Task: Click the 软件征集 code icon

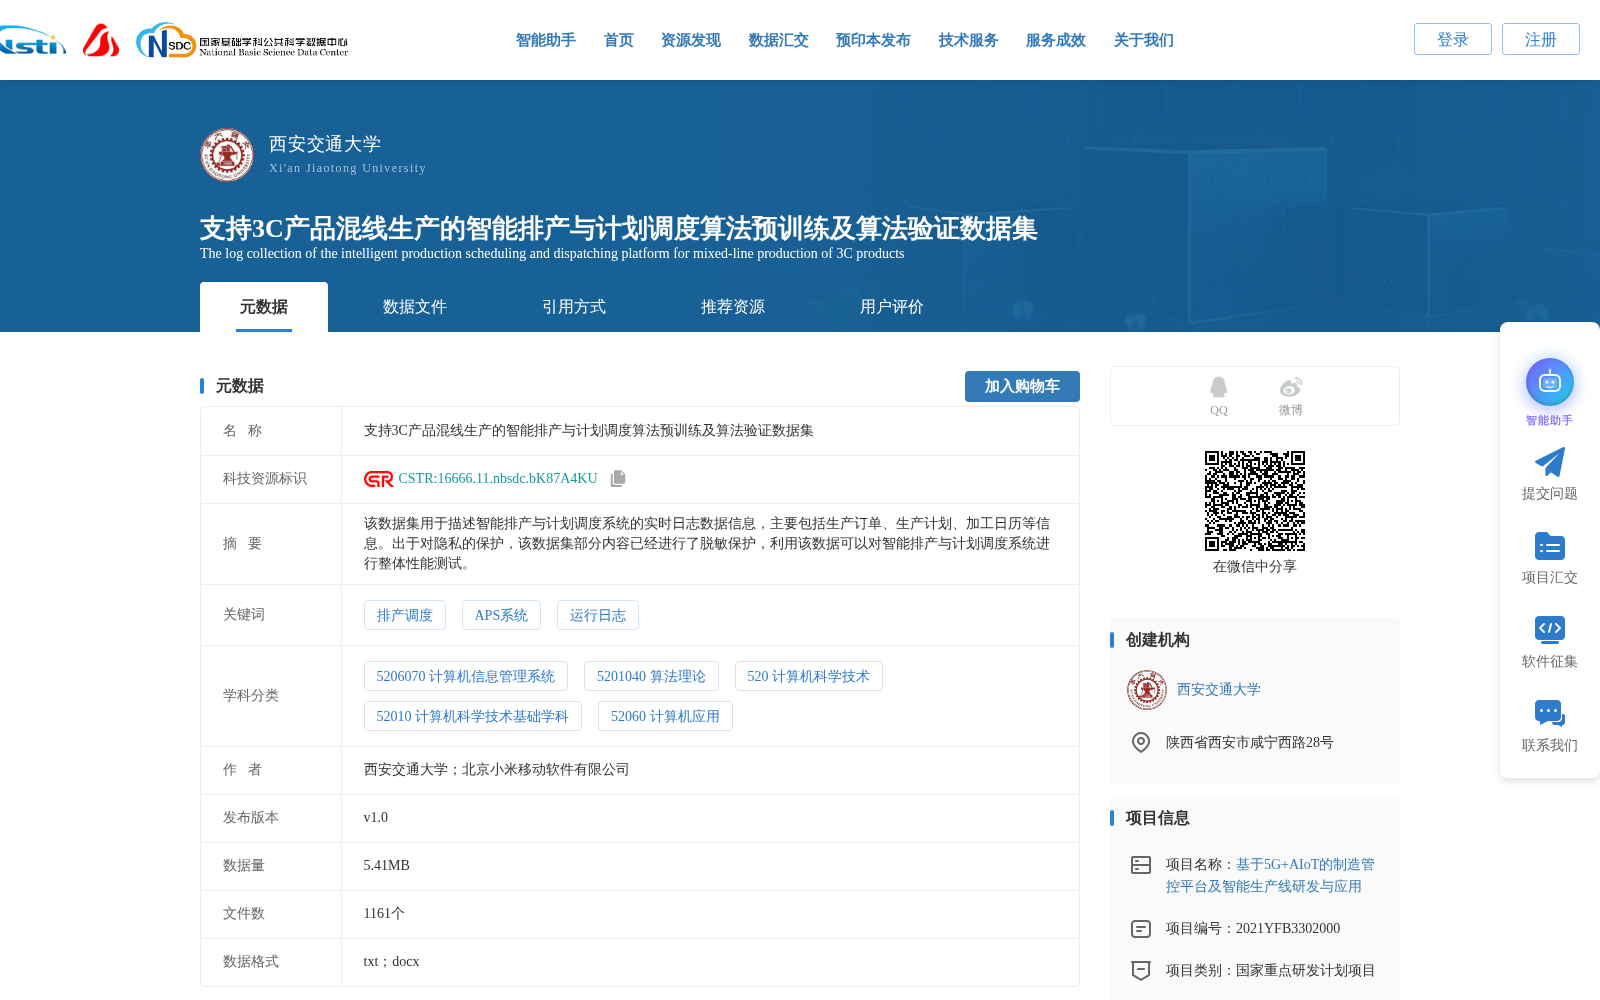Action: 1550,629
